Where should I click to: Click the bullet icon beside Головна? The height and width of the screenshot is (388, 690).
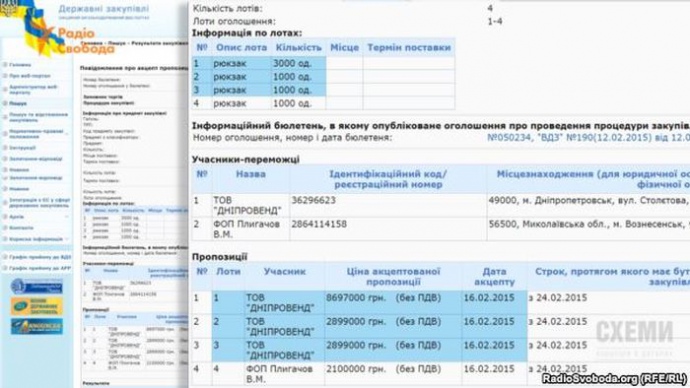[5, 65]
